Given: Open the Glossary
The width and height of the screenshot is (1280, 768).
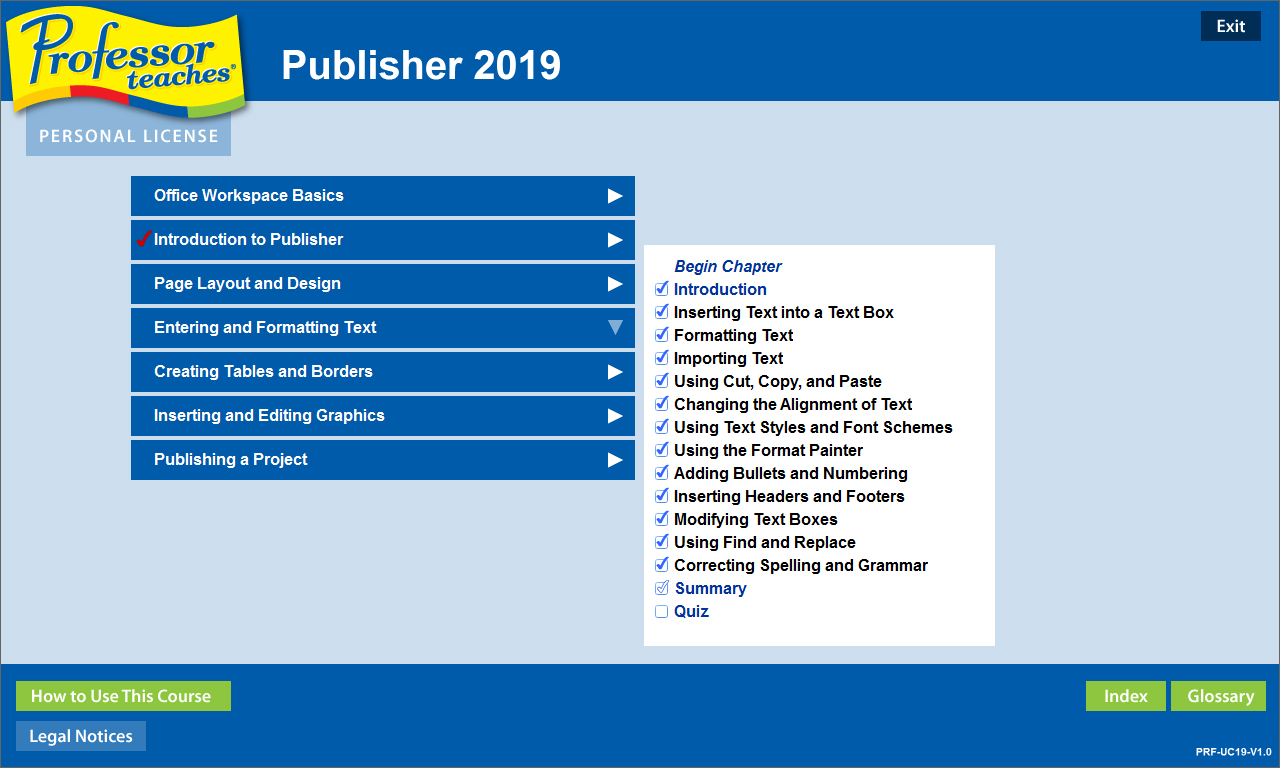Looking at the screenshot, I should (x=1218, y=696).
